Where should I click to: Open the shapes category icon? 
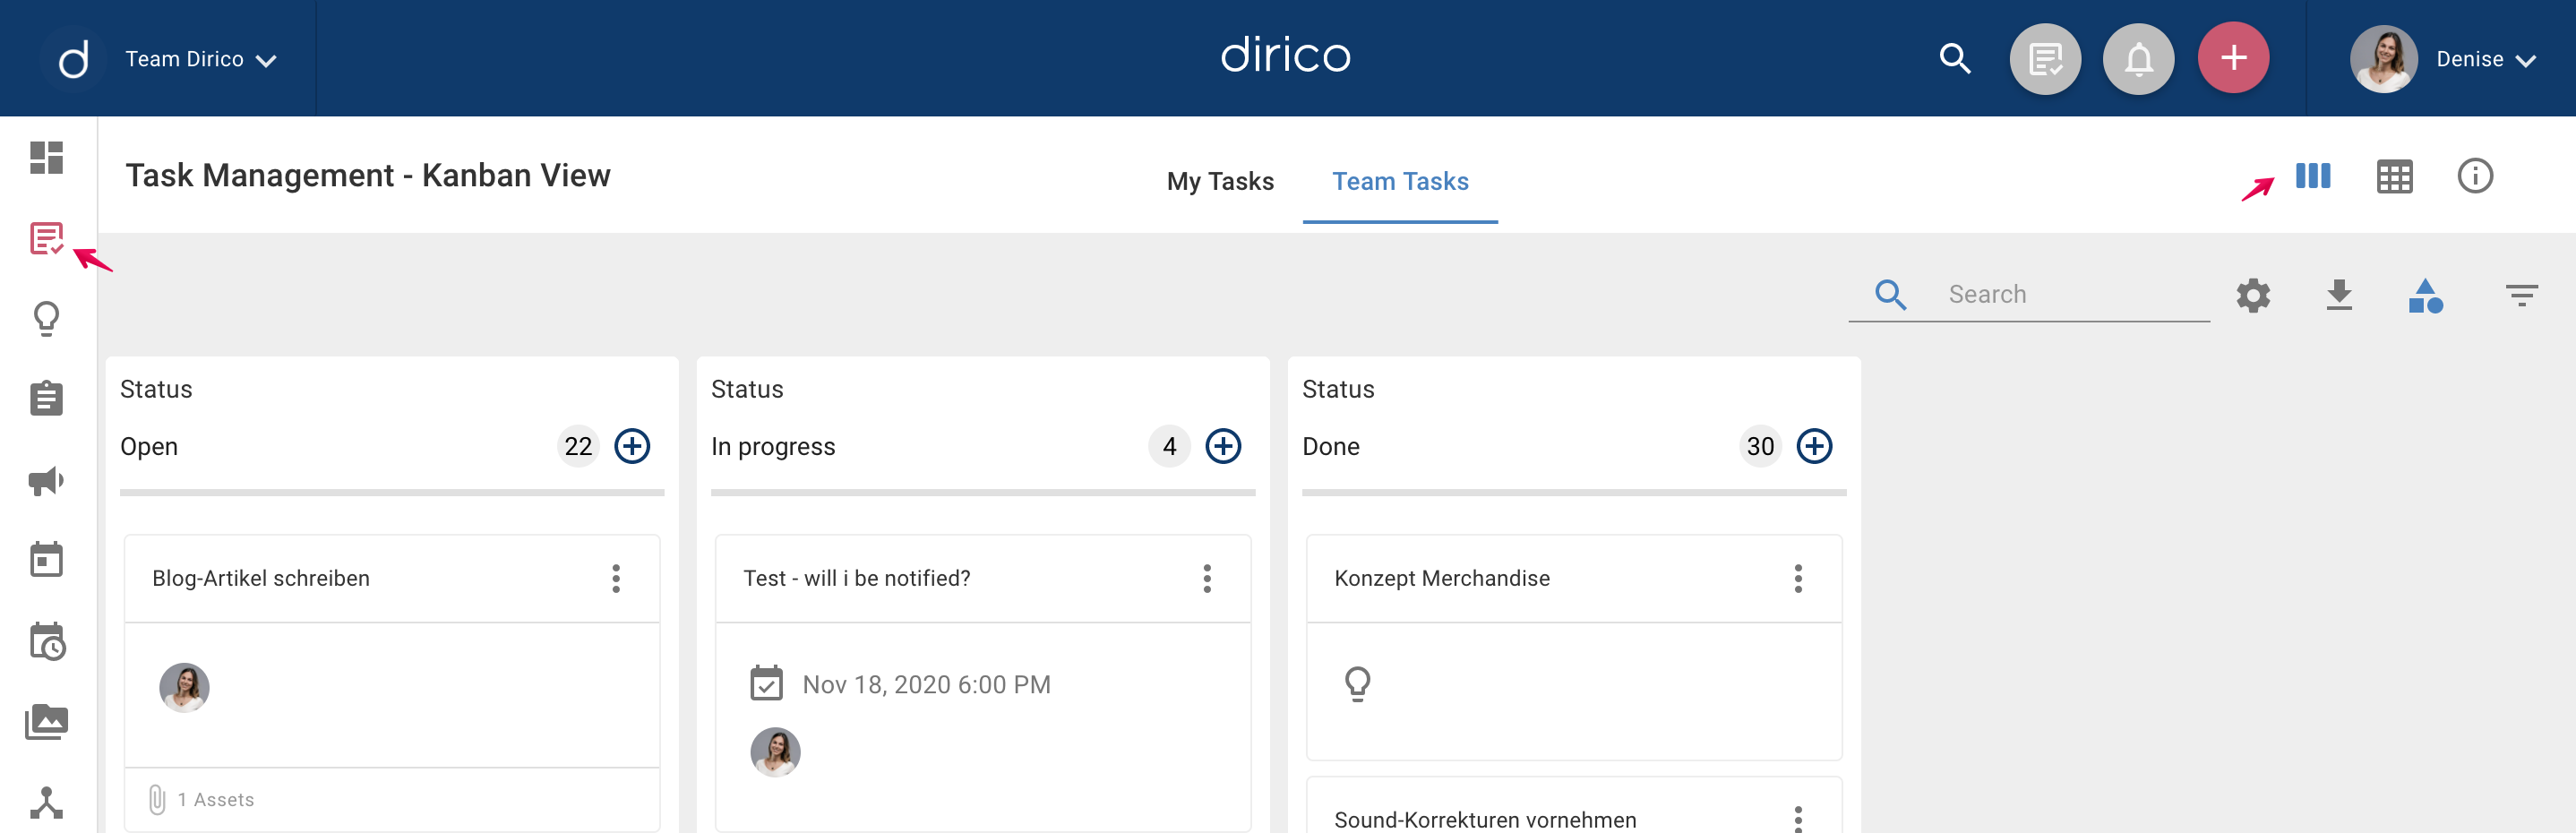[2425, 296]
